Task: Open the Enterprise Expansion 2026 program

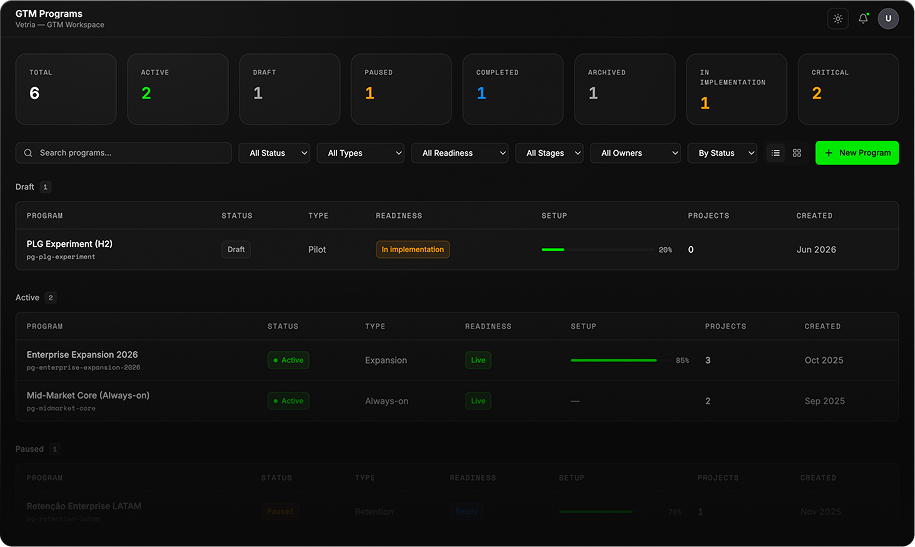Action: [82, 355]
